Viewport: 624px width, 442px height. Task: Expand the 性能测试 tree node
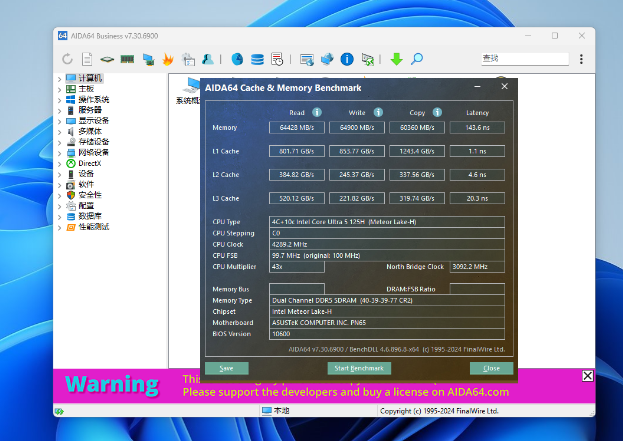coord(59,228)
